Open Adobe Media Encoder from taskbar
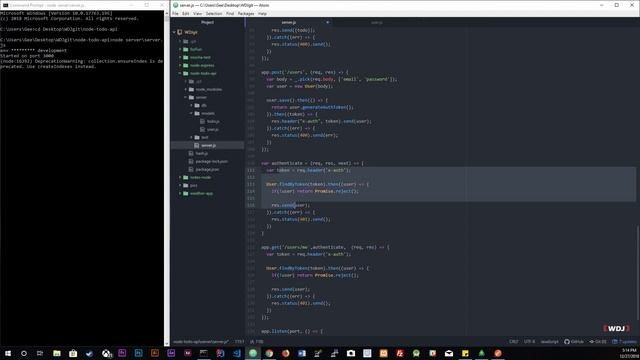The height and width of the screenshot is (360, 640). pos(187,353)
